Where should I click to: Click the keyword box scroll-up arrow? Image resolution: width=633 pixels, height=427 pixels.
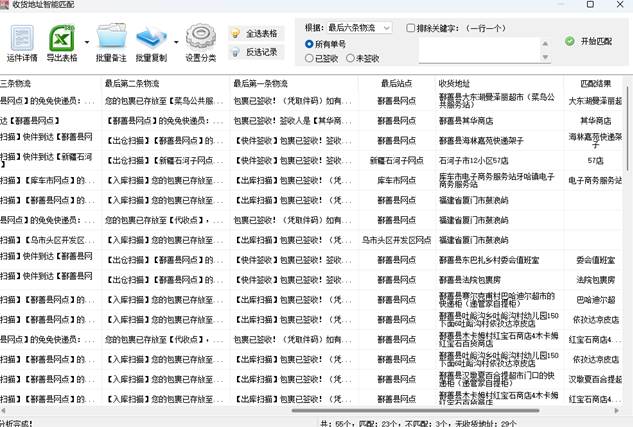[x=545, y=43]
